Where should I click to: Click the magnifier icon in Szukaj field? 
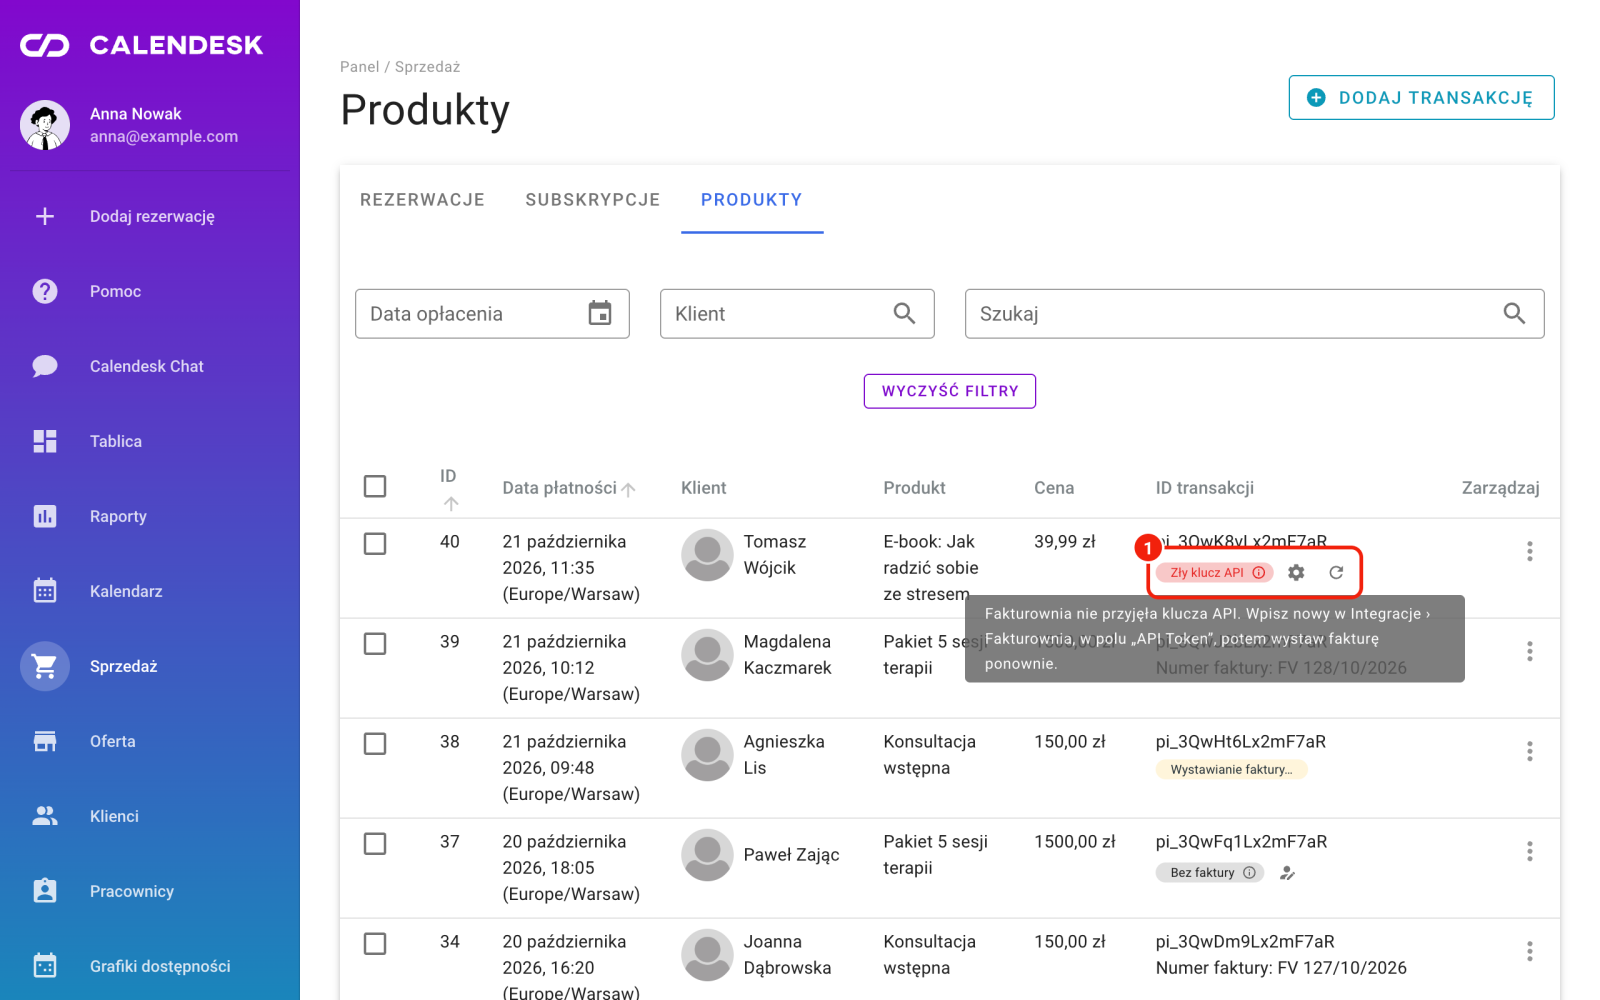(x=1514, y=314)
